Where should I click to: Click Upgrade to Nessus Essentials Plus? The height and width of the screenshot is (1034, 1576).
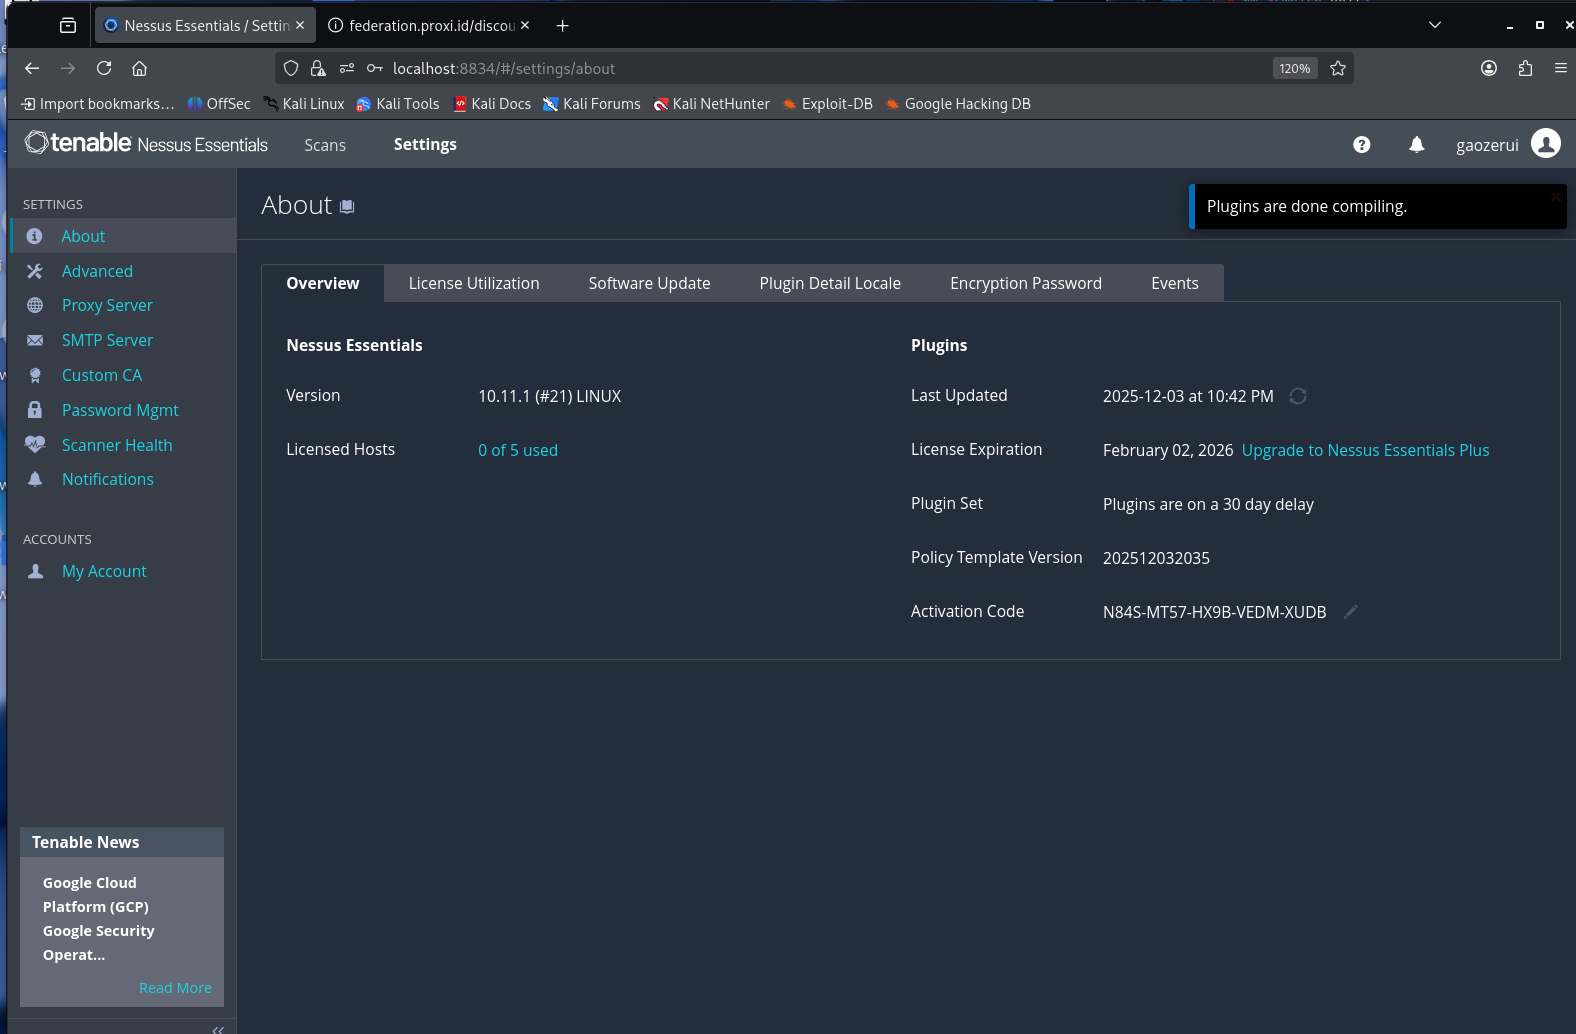pos(1365,450)
